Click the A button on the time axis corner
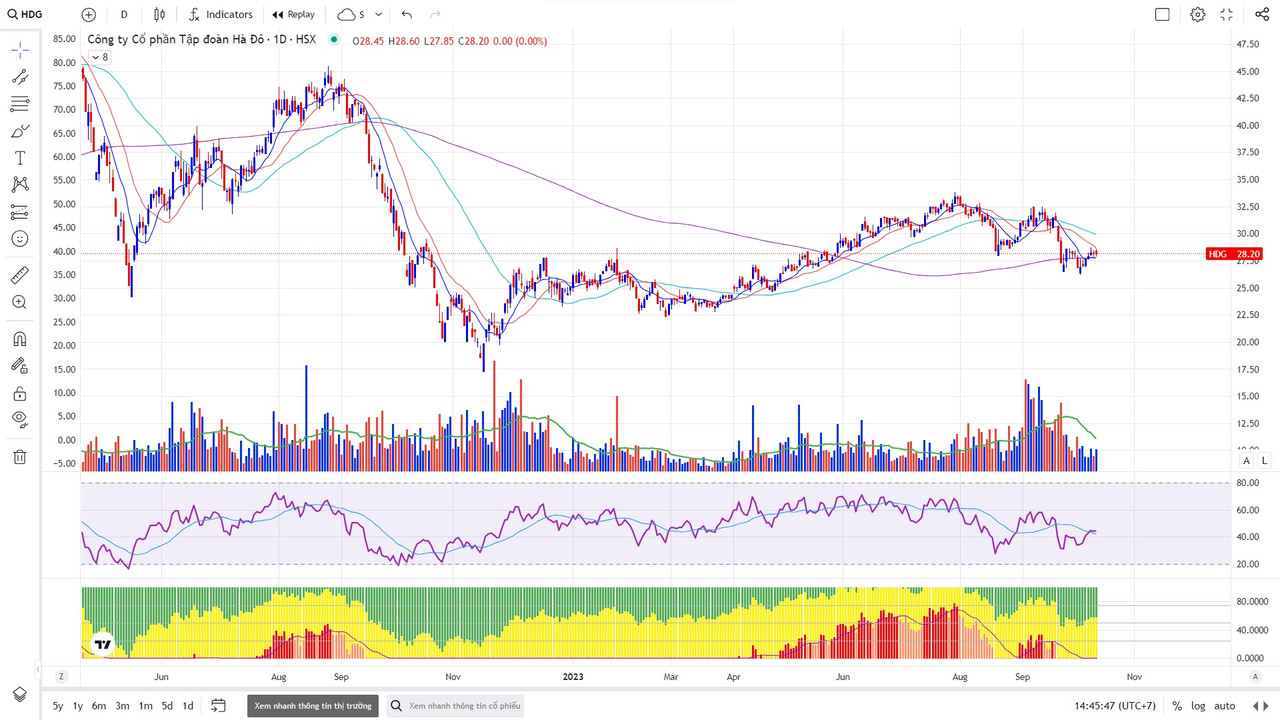1280x720 pixels. pos(1256,676)
